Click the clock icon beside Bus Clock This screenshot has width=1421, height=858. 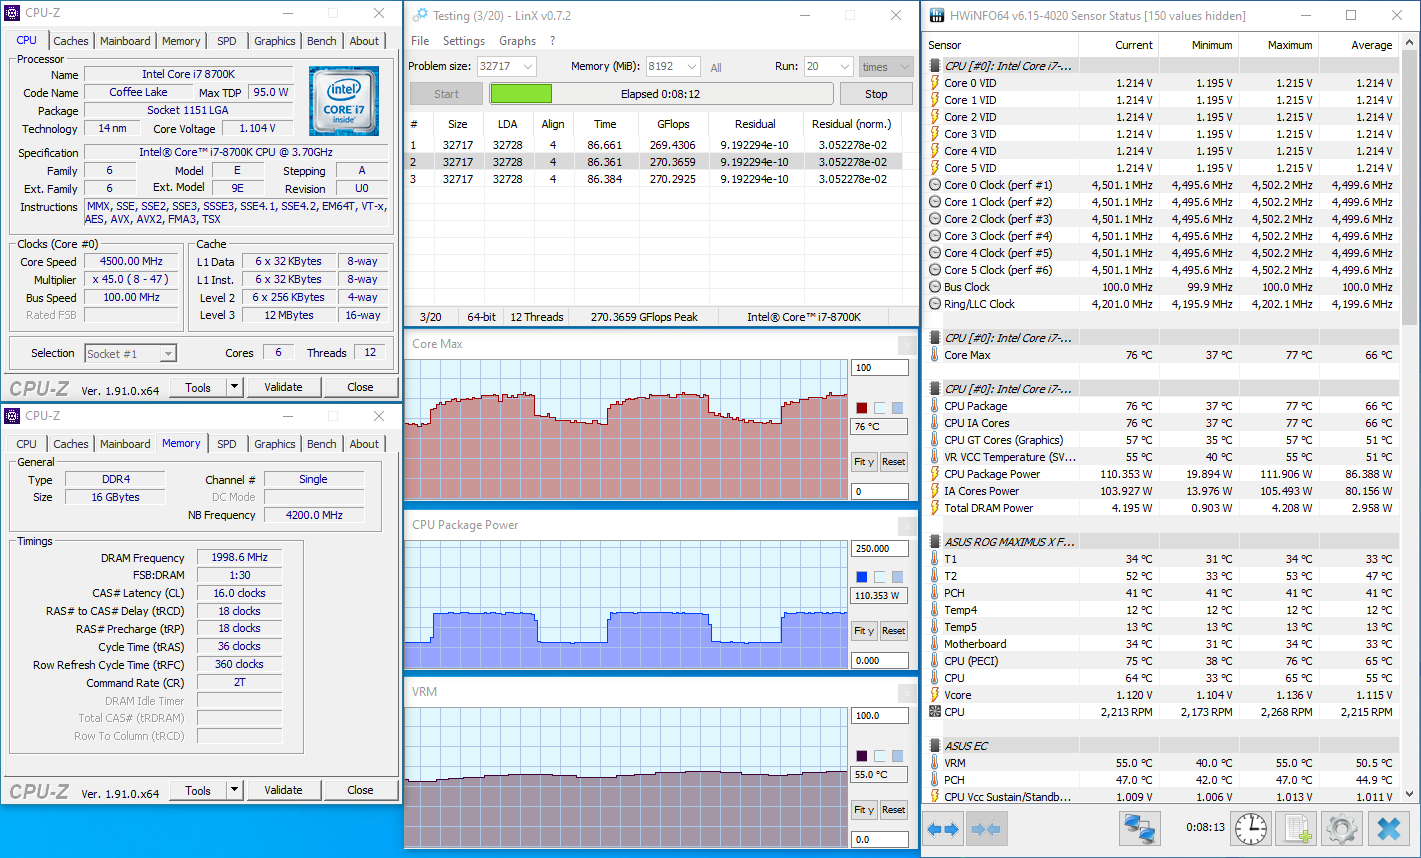pyautogui.click(x=934, y=287)
